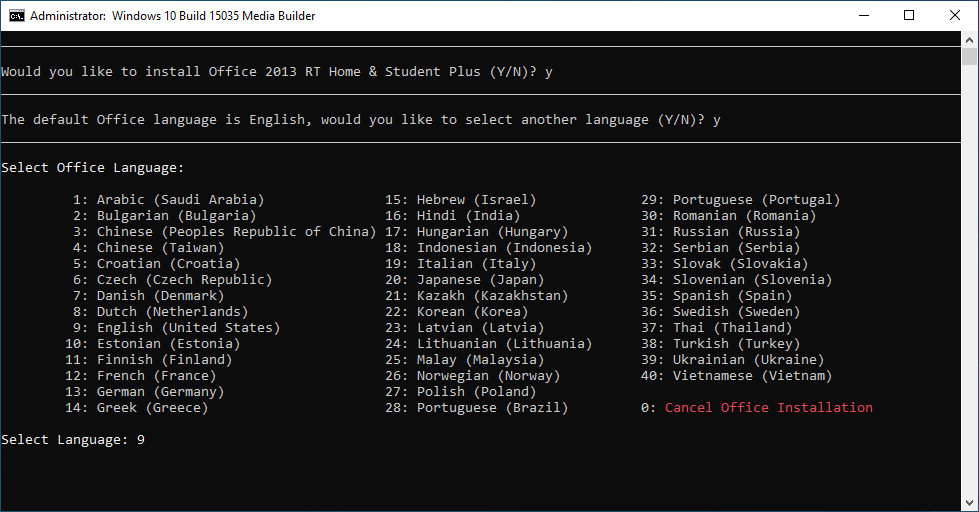This screenshot has width=979, height=512.
Task: Click the 'Japanese (Japan)' language entry
Action: (480, 280)
